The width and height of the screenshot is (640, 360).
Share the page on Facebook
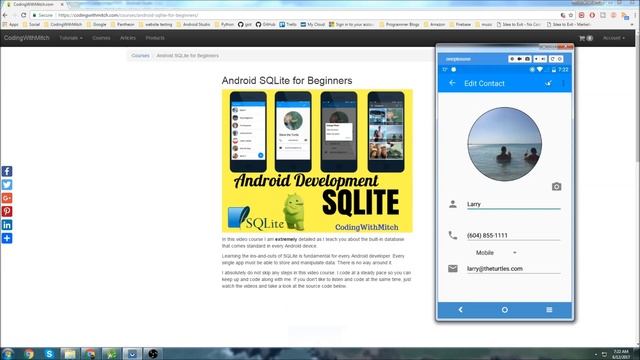pos(7,171)
